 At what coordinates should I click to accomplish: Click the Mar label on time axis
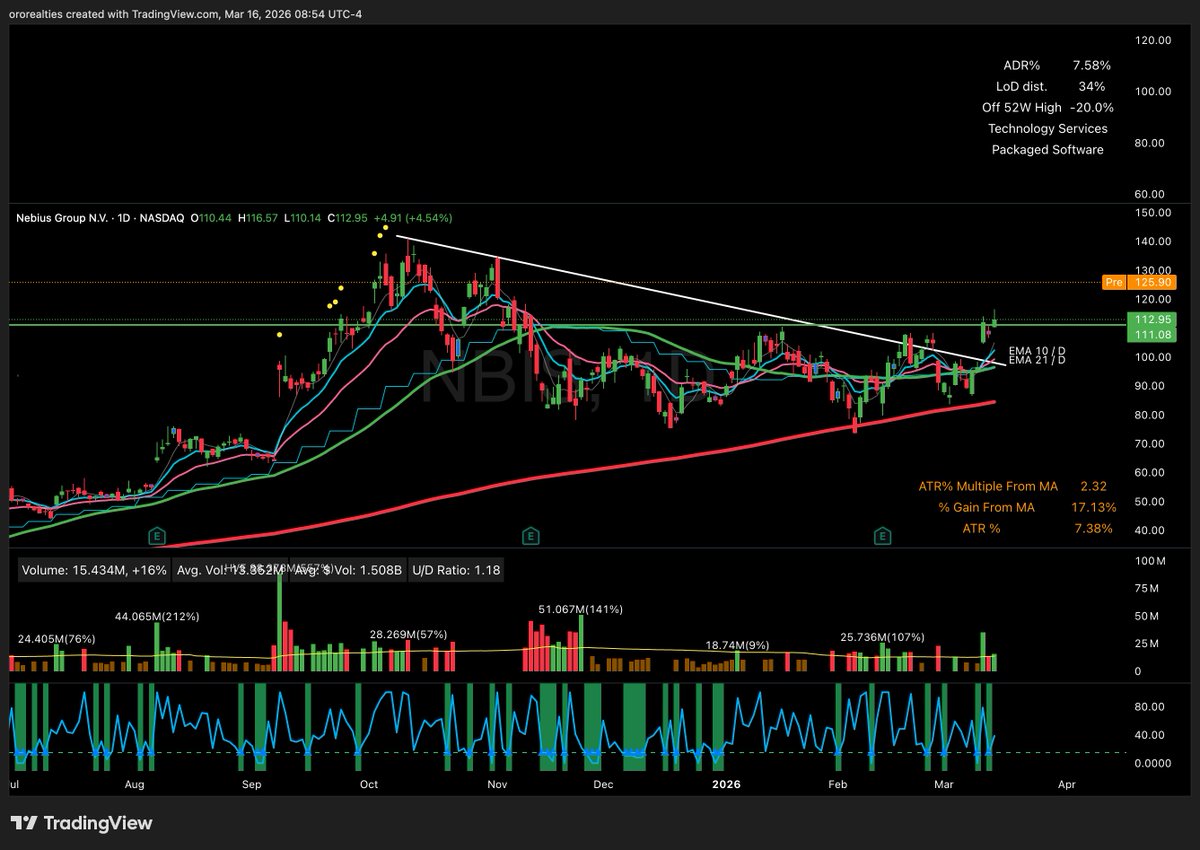[945, 785]
